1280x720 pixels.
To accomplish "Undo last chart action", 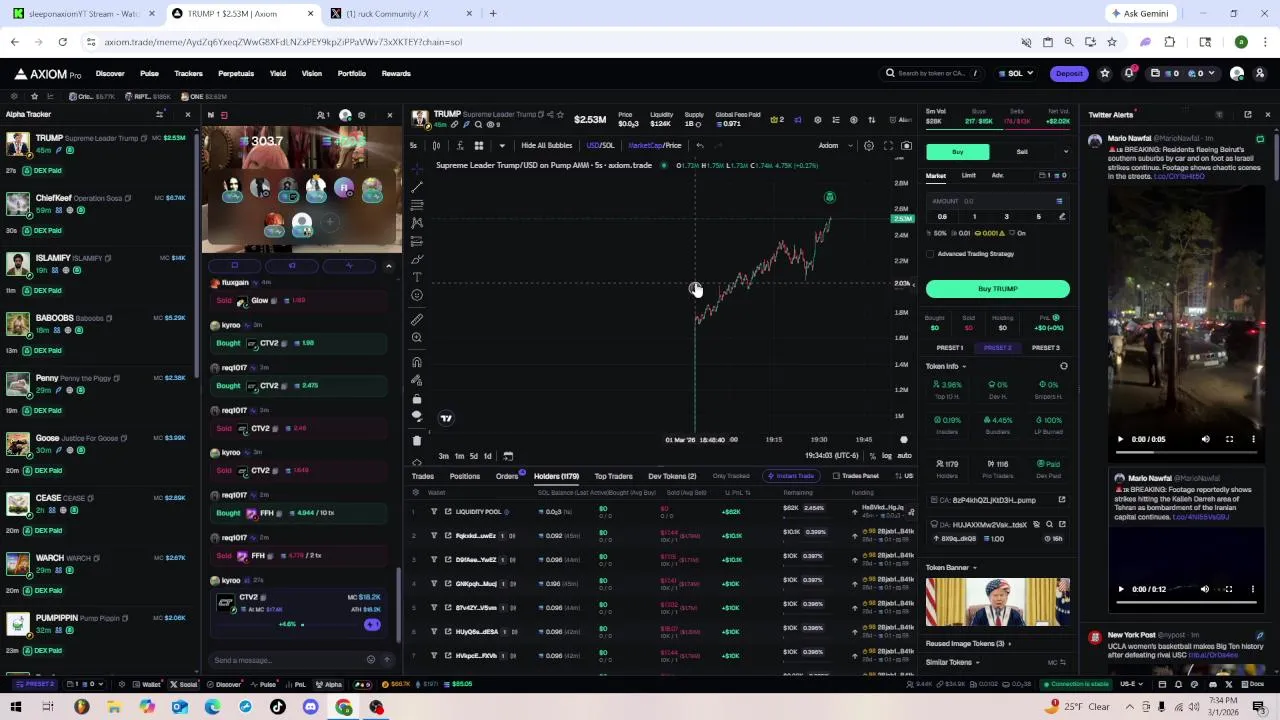I will pos(700,146).
